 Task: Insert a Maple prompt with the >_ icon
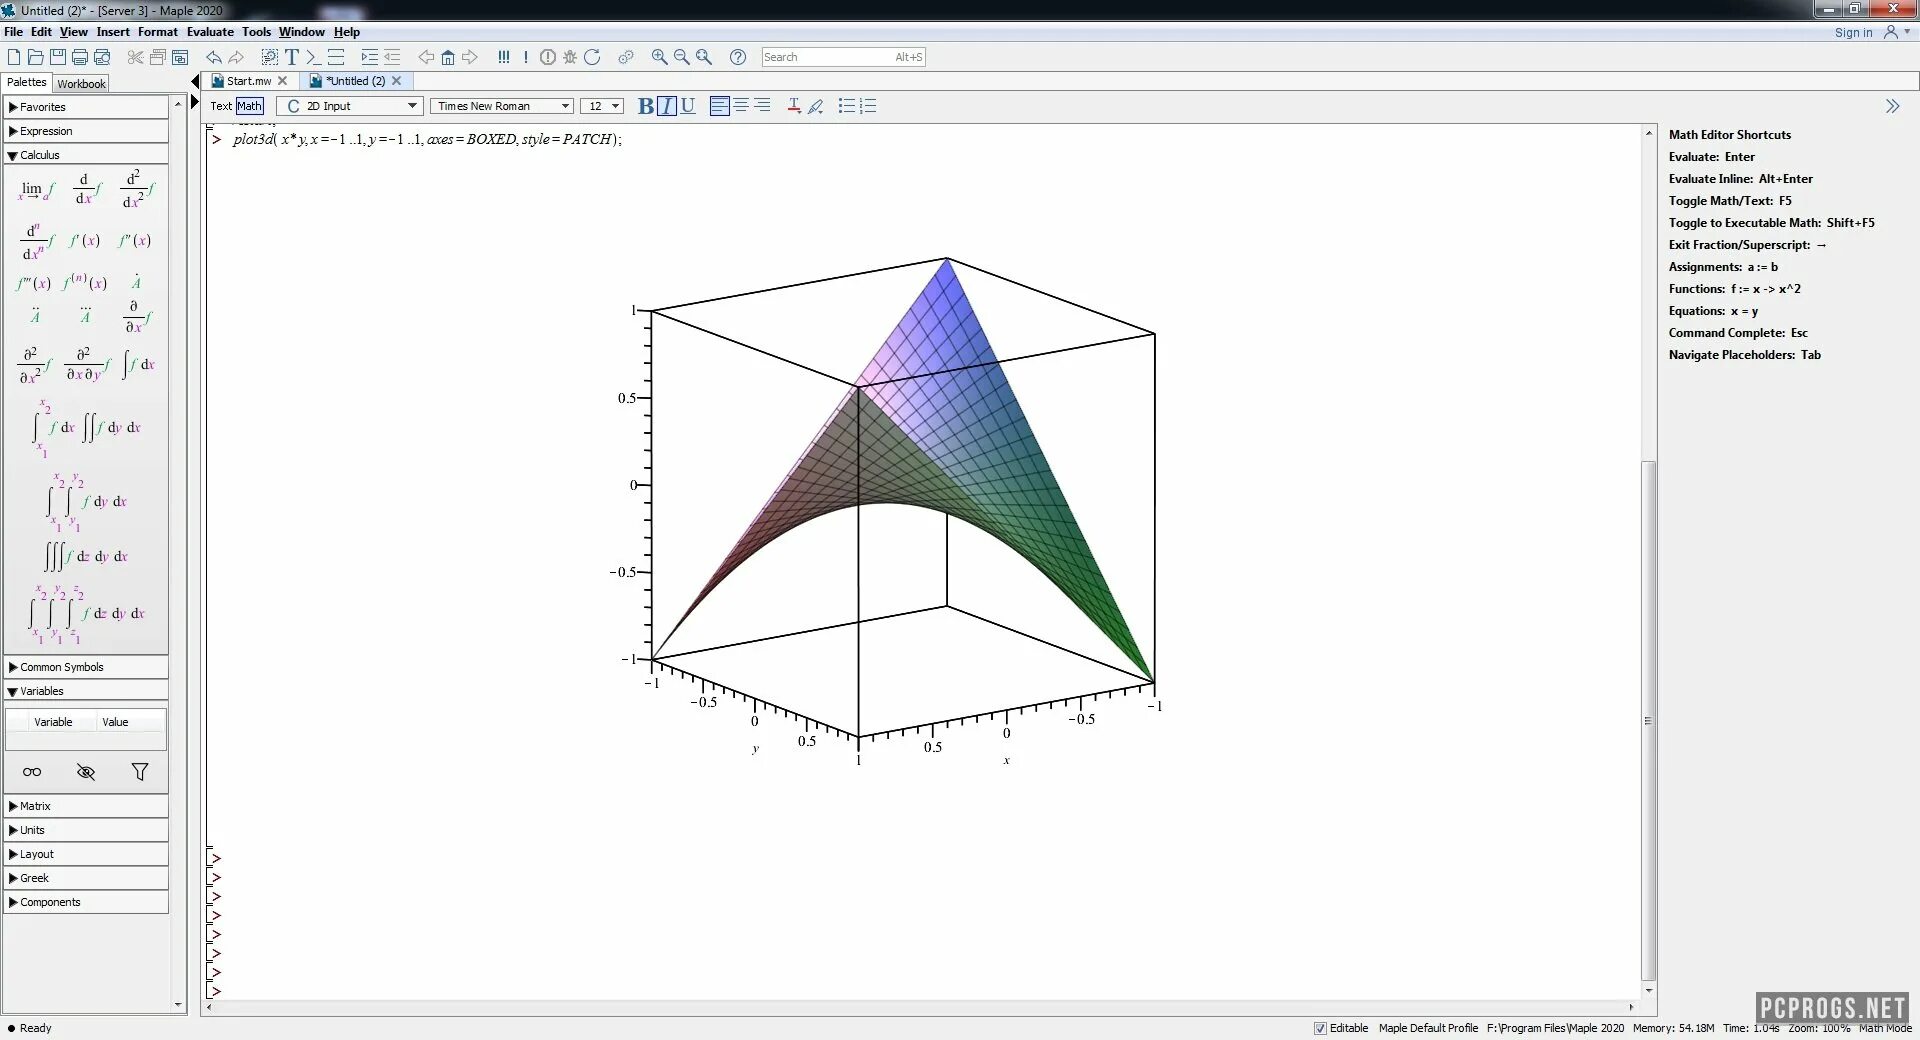313,57
